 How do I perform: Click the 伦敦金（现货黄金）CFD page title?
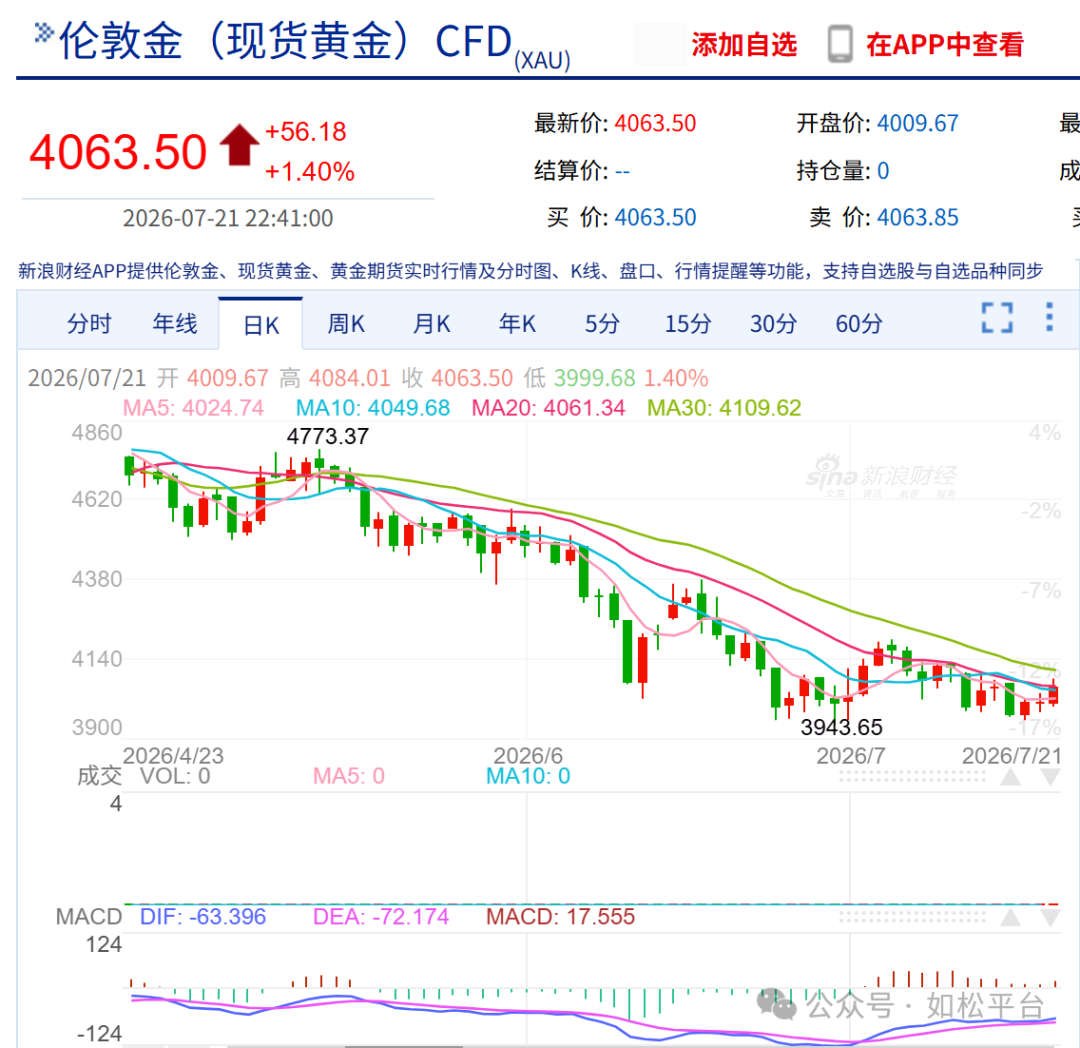(286, 42)
